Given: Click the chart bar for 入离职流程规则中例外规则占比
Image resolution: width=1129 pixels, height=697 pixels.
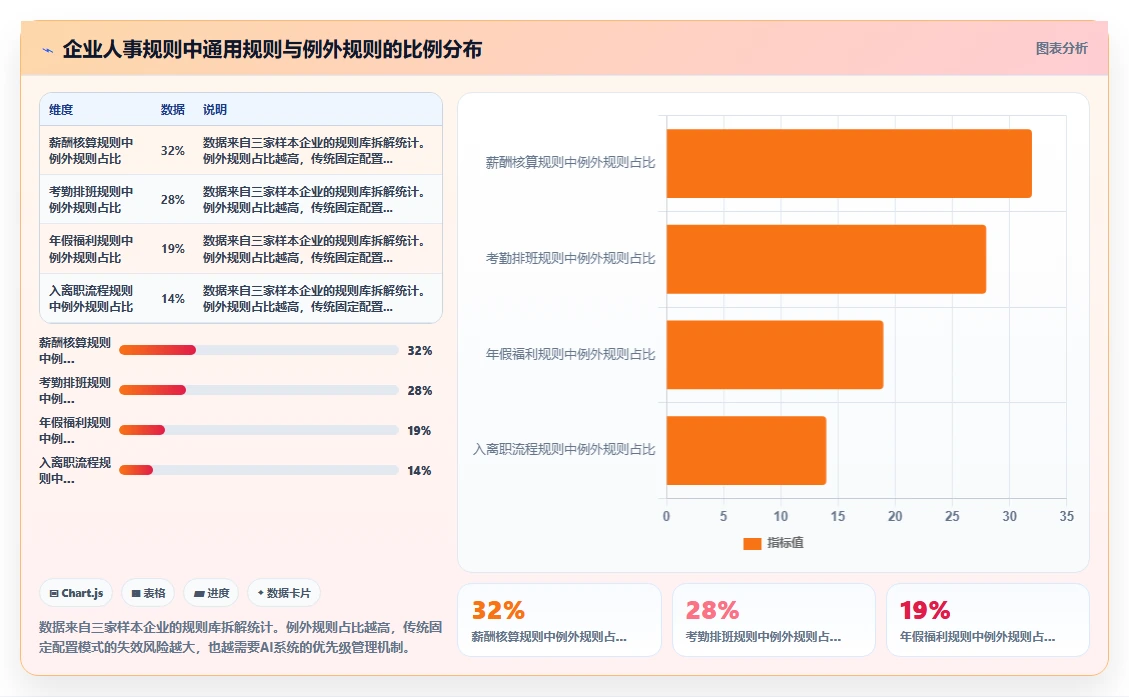Looking at the screenshot, I should [746, 451].
